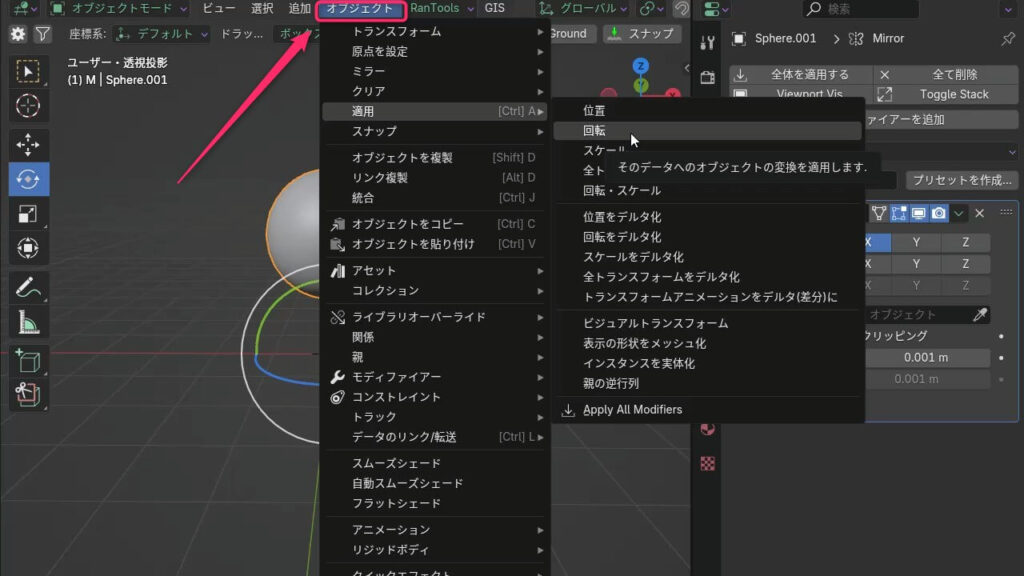Screen dimensions: 1024x576
Task: Click the Create Preset button
Action: pos(961,180)
